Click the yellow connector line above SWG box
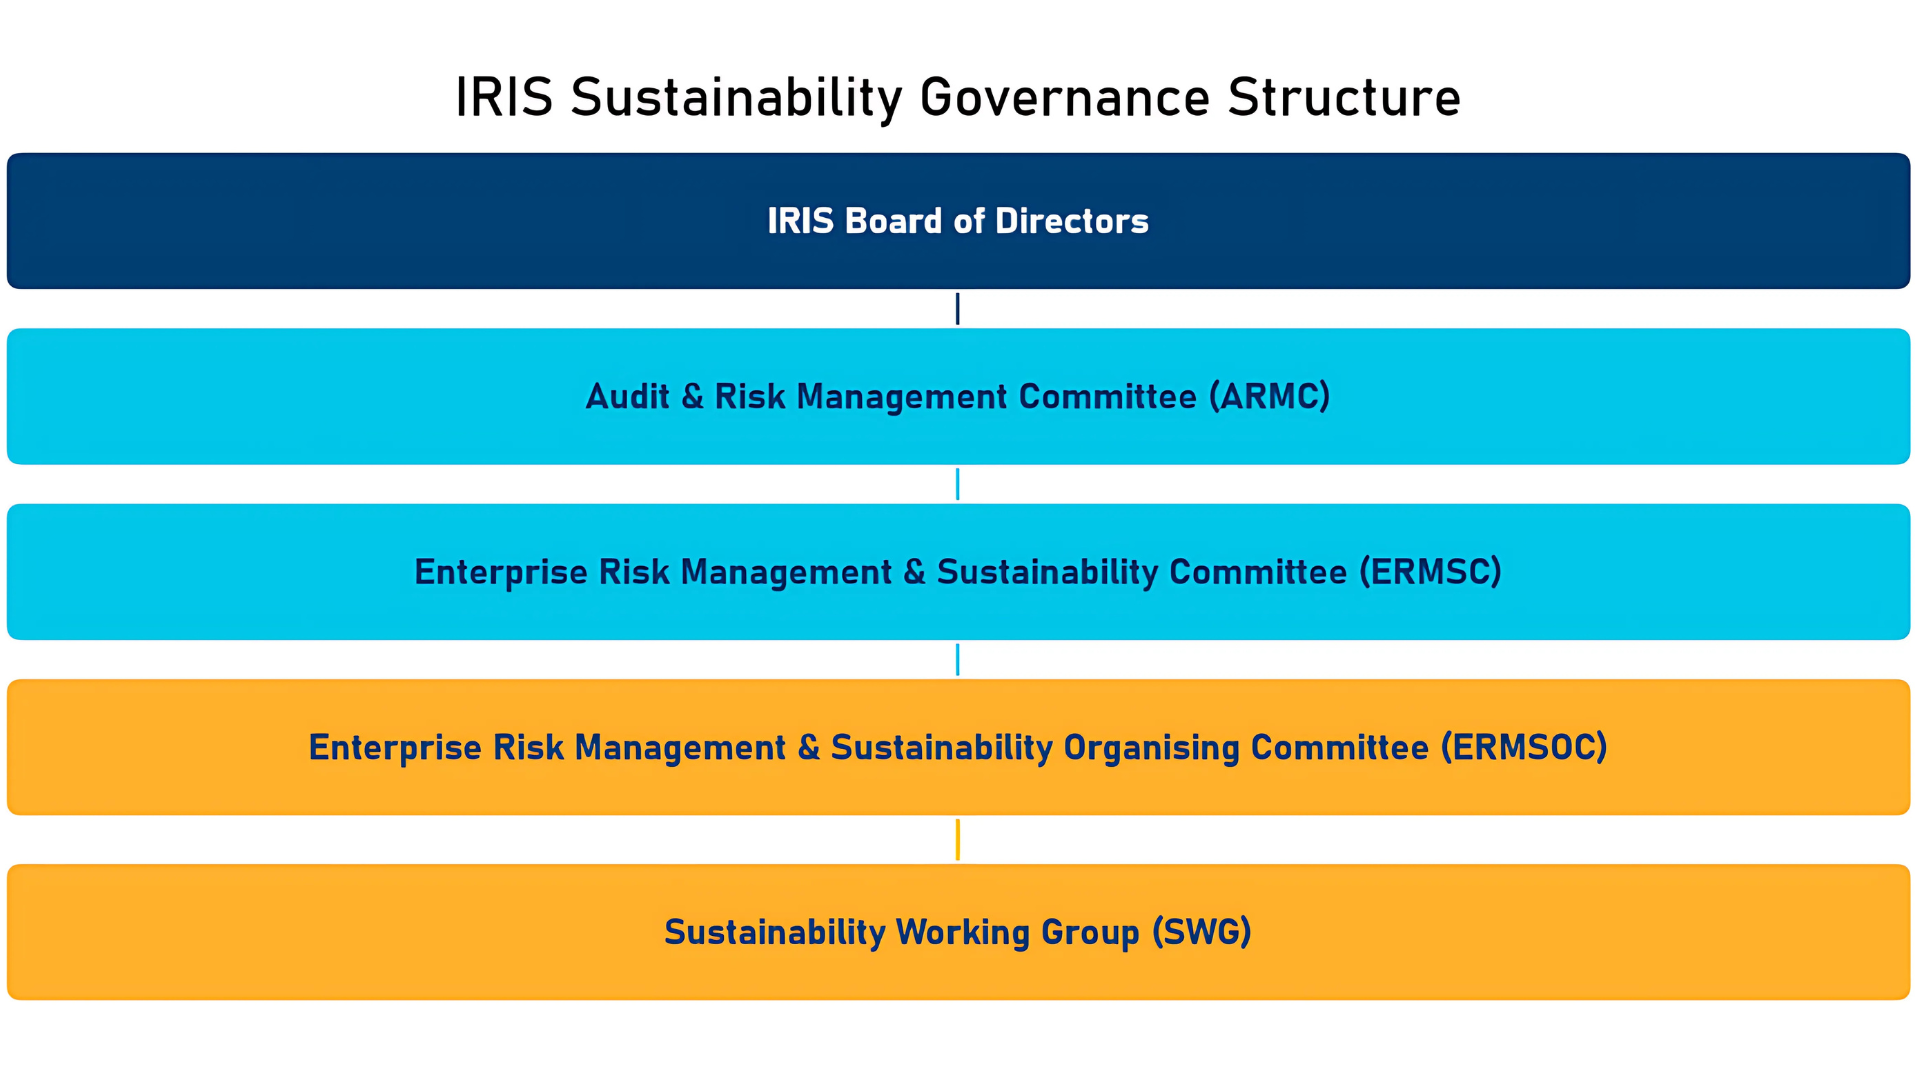The image size is (1920, 1080). (x=957, y=840)
